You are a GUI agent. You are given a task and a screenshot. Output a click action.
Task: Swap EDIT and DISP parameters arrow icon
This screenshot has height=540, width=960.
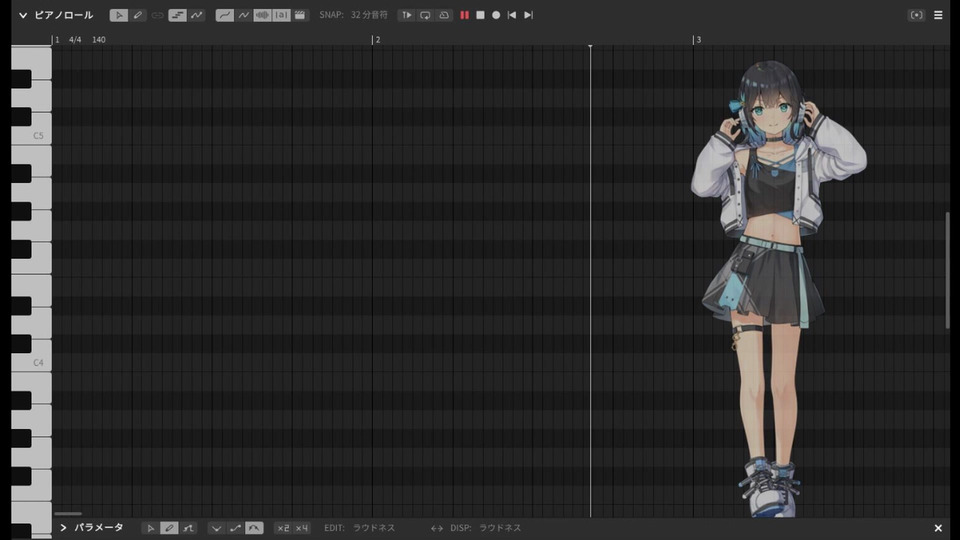tap(437, 528)
